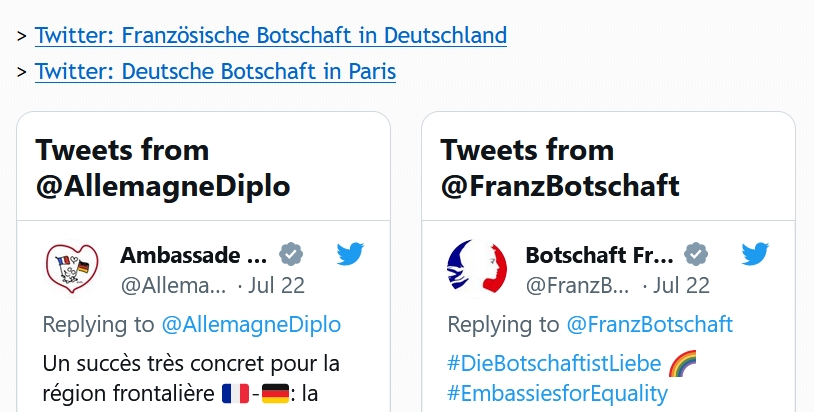
Task: Open Twitter: Deutsche Botschaft in Paris link
Action: pos(215,71)
